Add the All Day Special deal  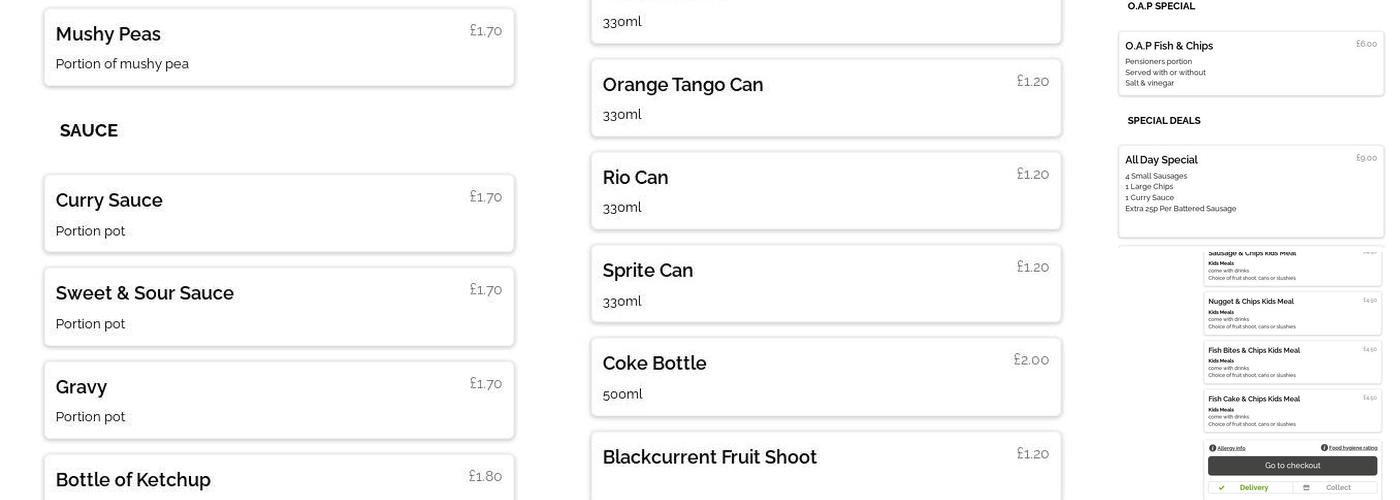[1250, 190]
